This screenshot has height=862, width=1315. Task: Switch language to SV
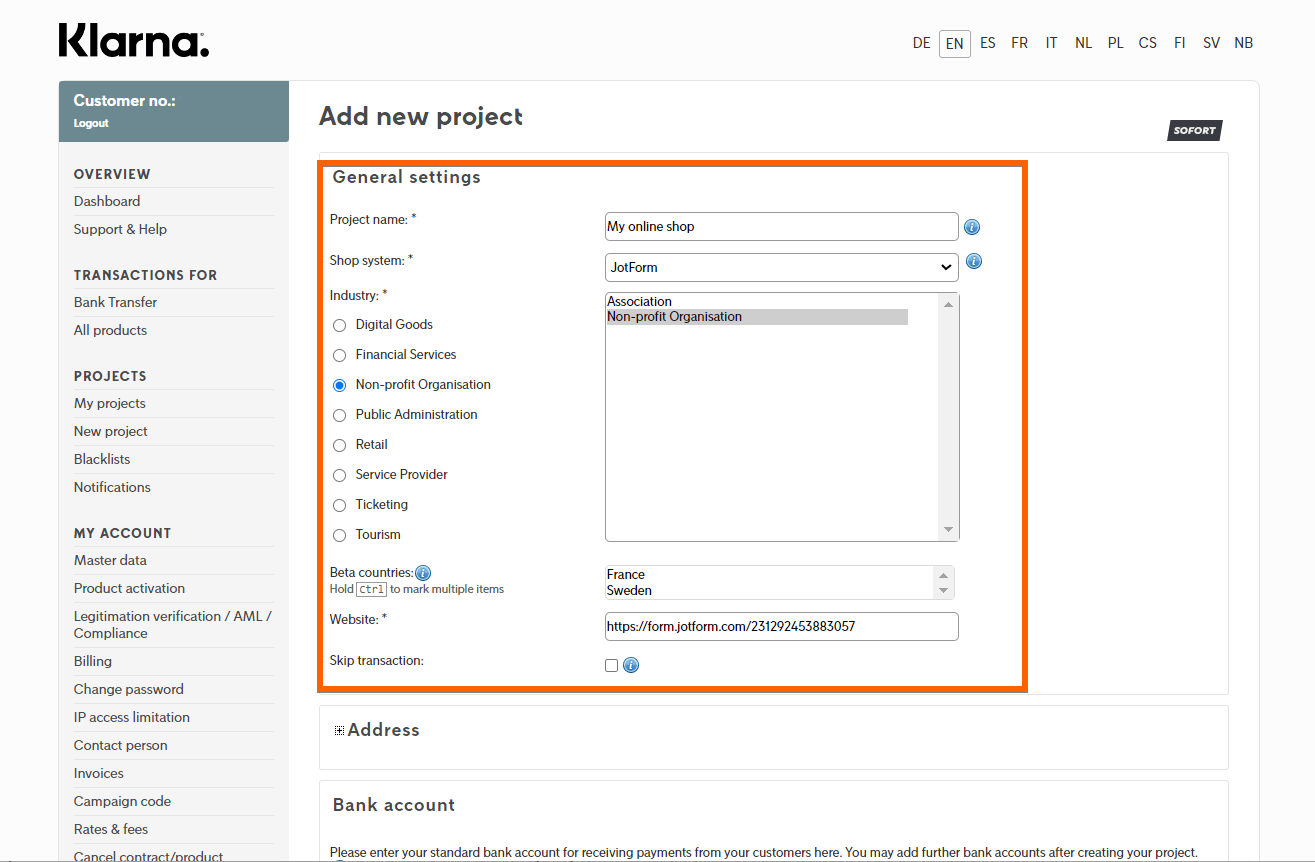coord(1211,43)
